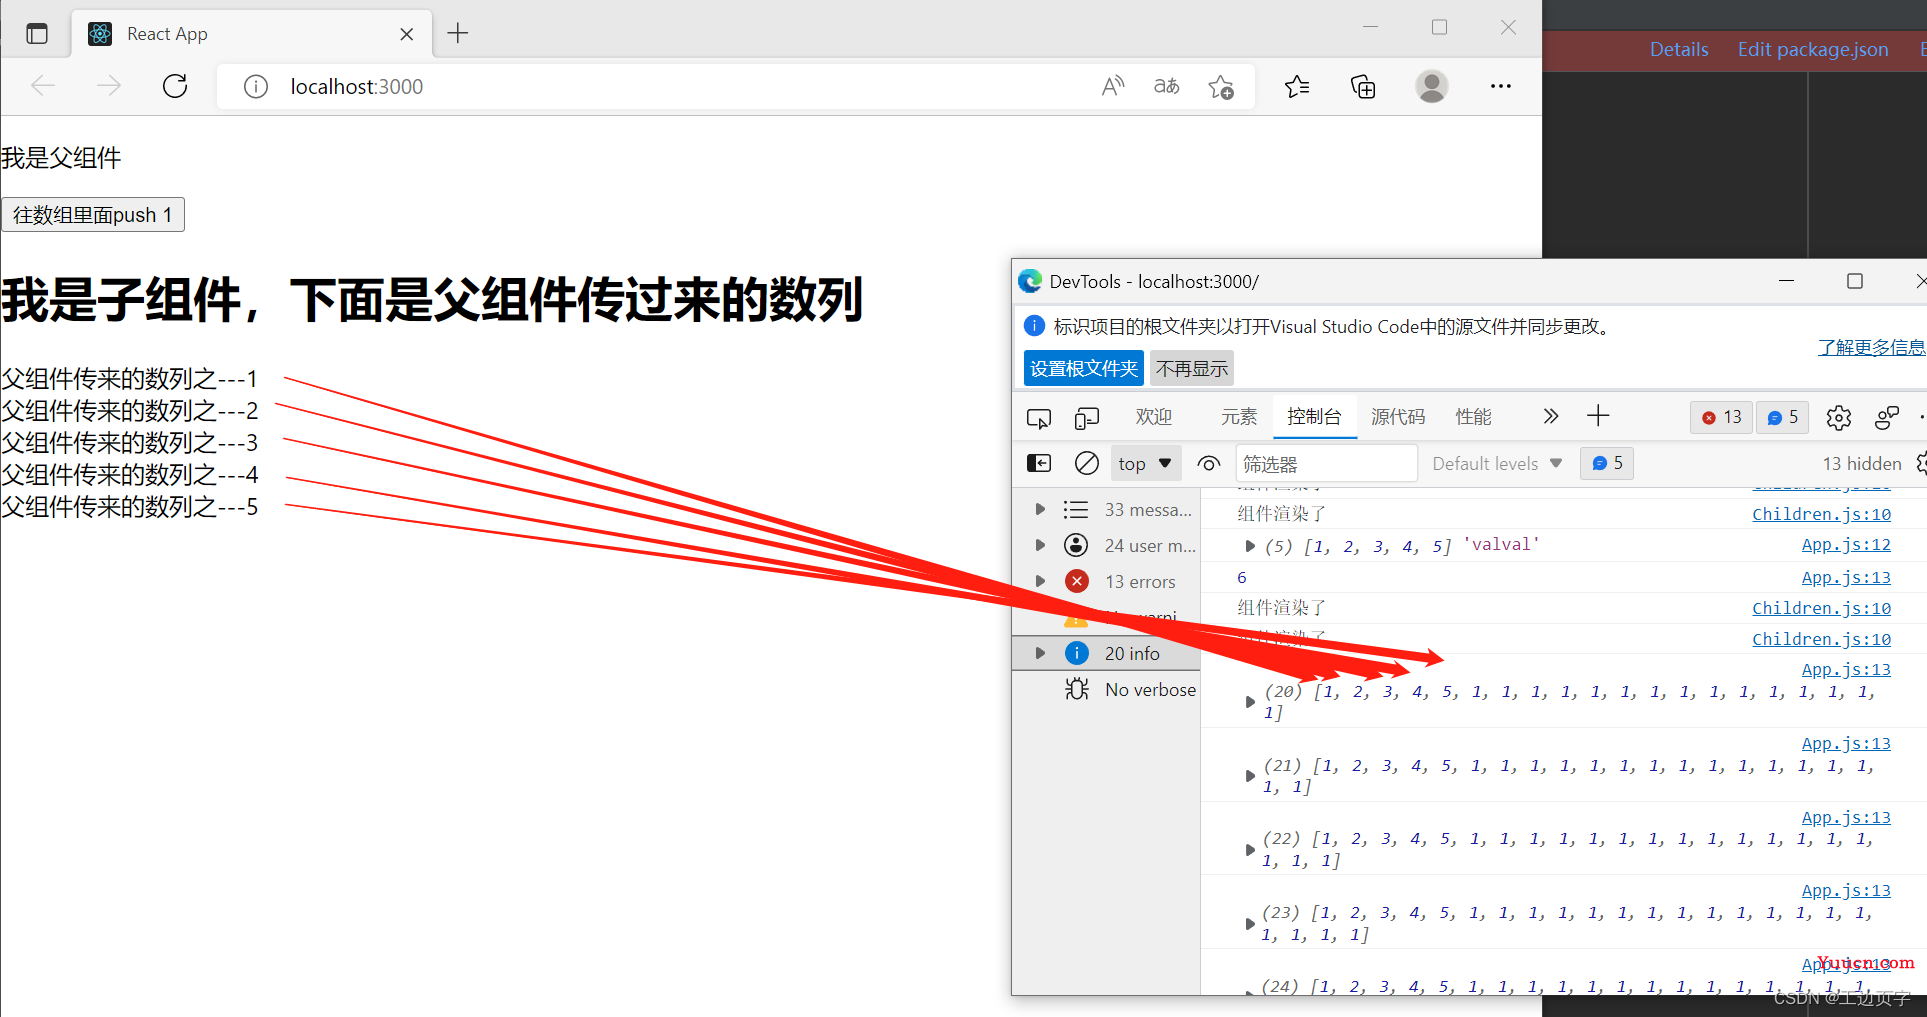Screen dimensions: 1927x1017
Task: Select the 13 errors red icon
Action: [1076, 581]
